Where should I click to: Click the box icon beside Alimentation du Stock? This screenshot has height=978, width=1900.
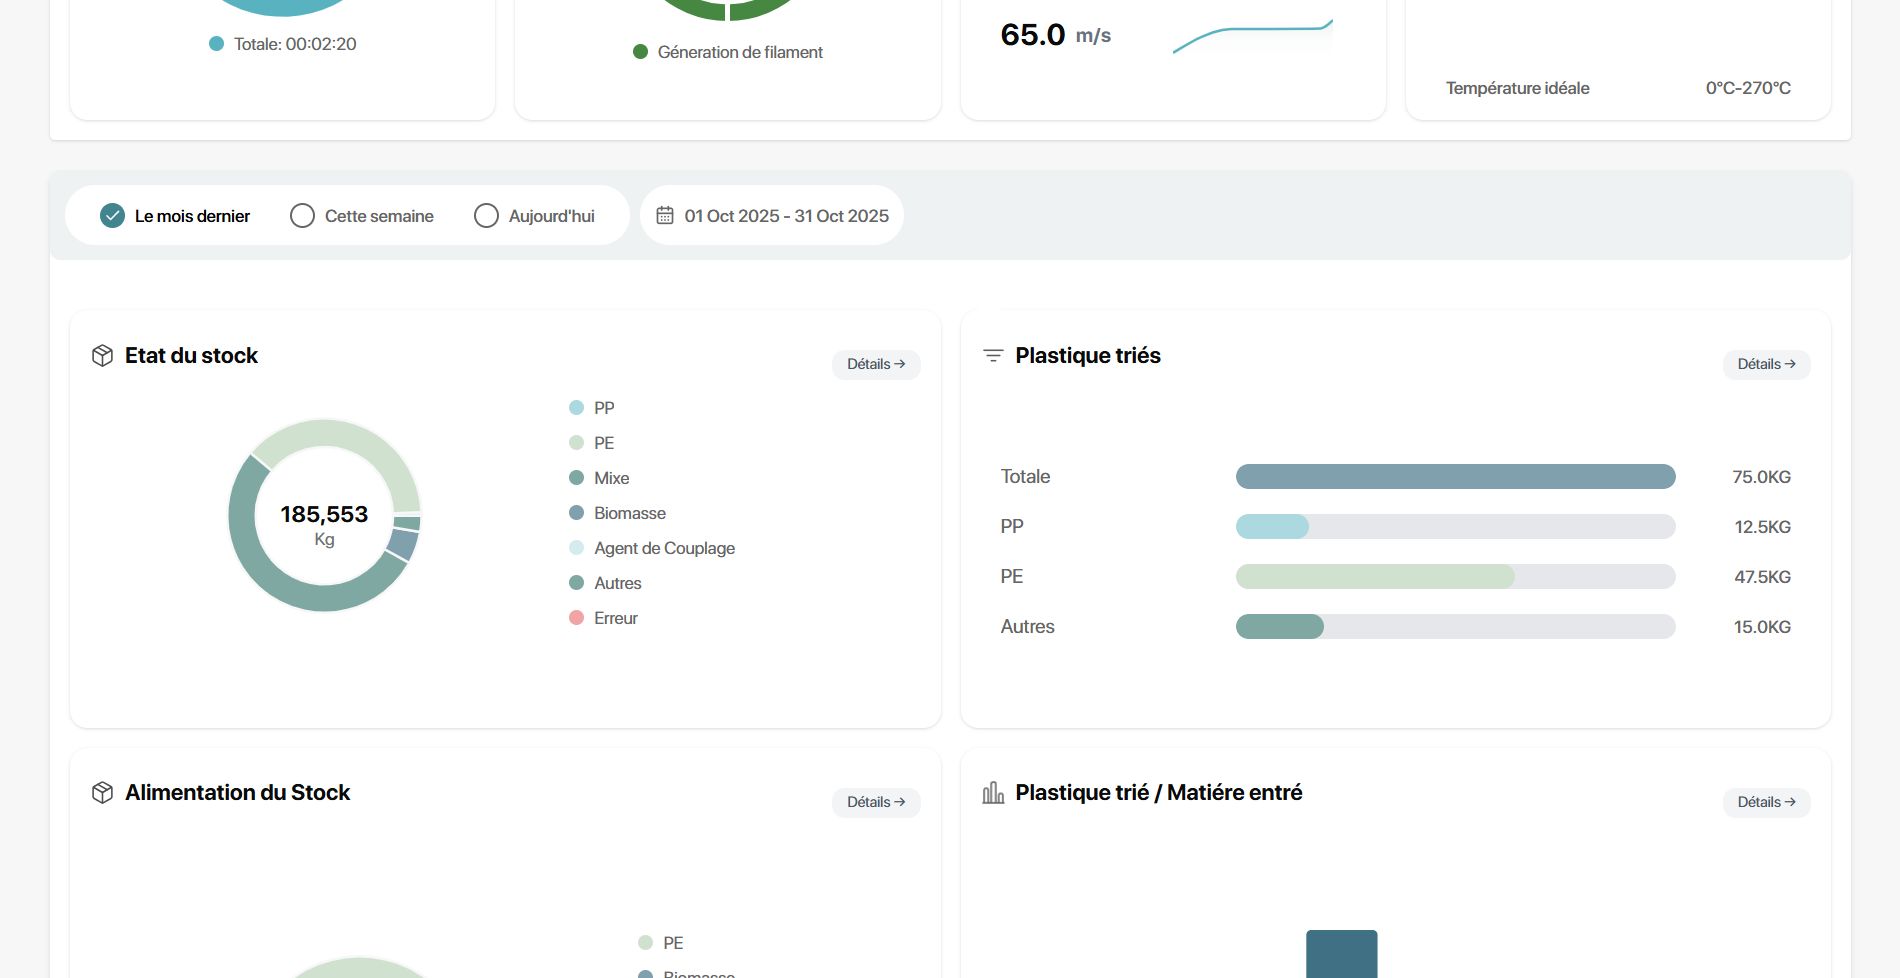102,793
